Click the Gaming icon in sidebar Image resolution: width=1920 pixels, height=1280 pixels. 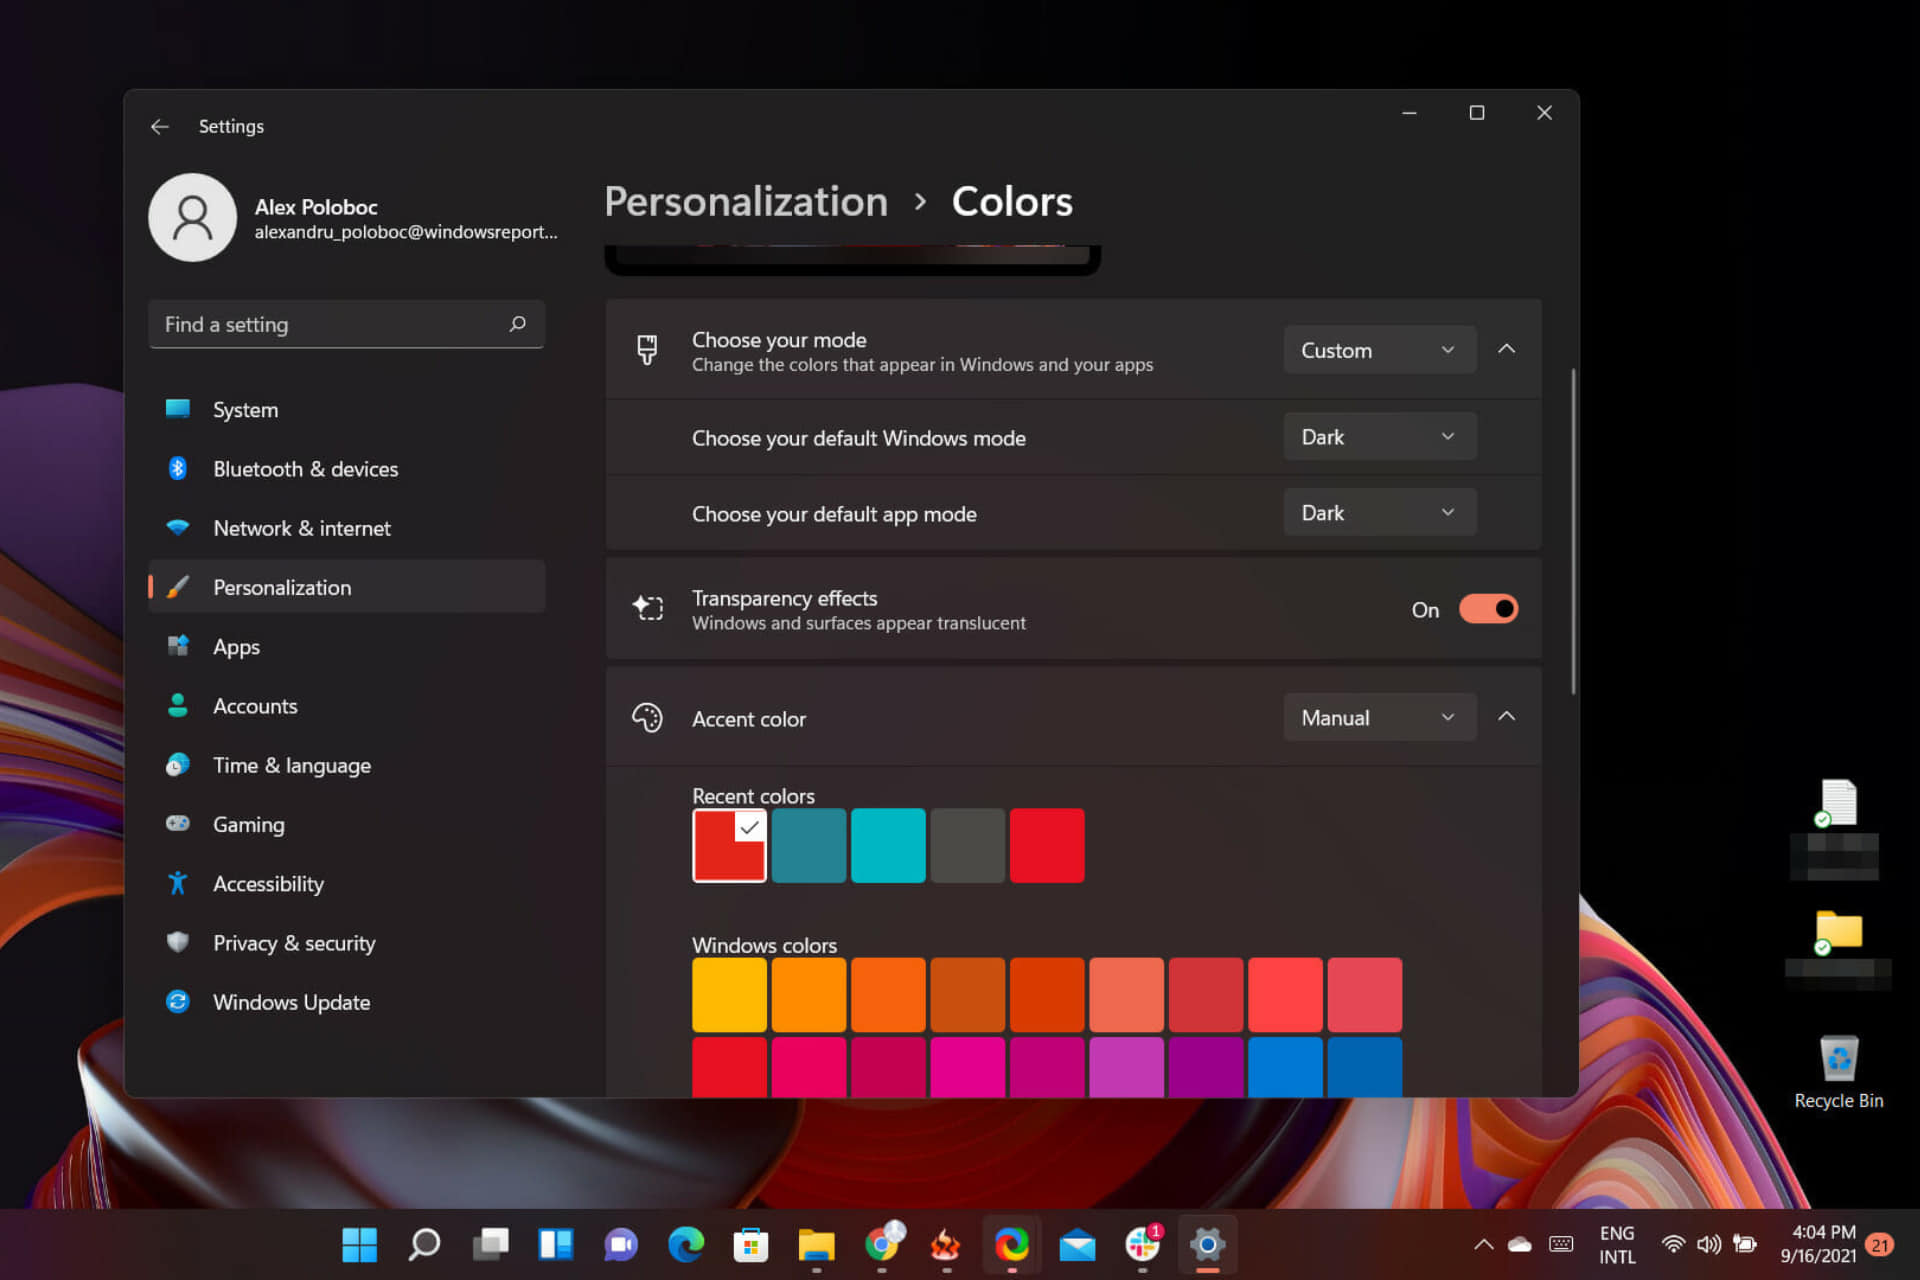pos(177,824)
